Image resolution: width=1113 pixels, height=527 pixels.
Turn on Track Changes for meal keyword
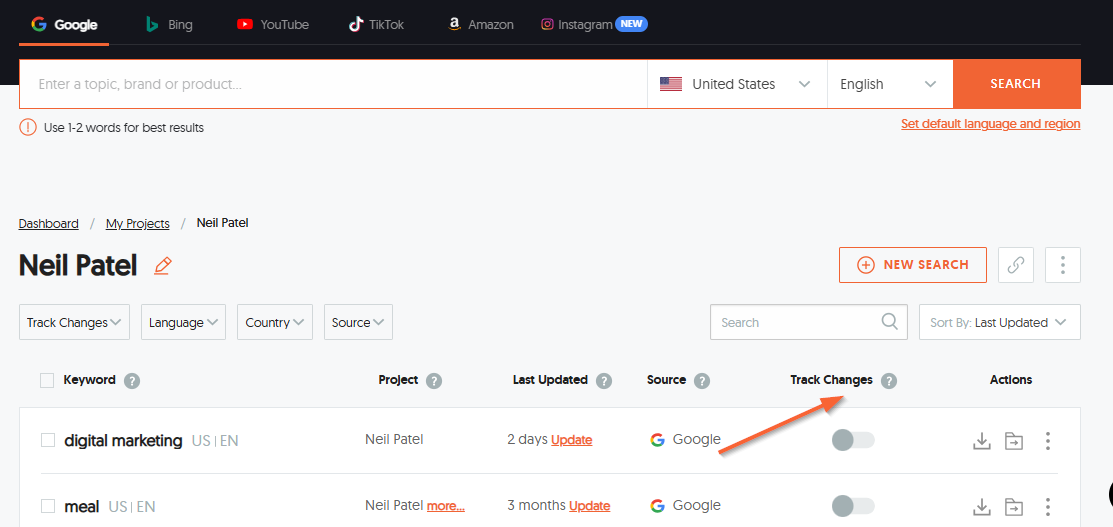pos(853,506)
